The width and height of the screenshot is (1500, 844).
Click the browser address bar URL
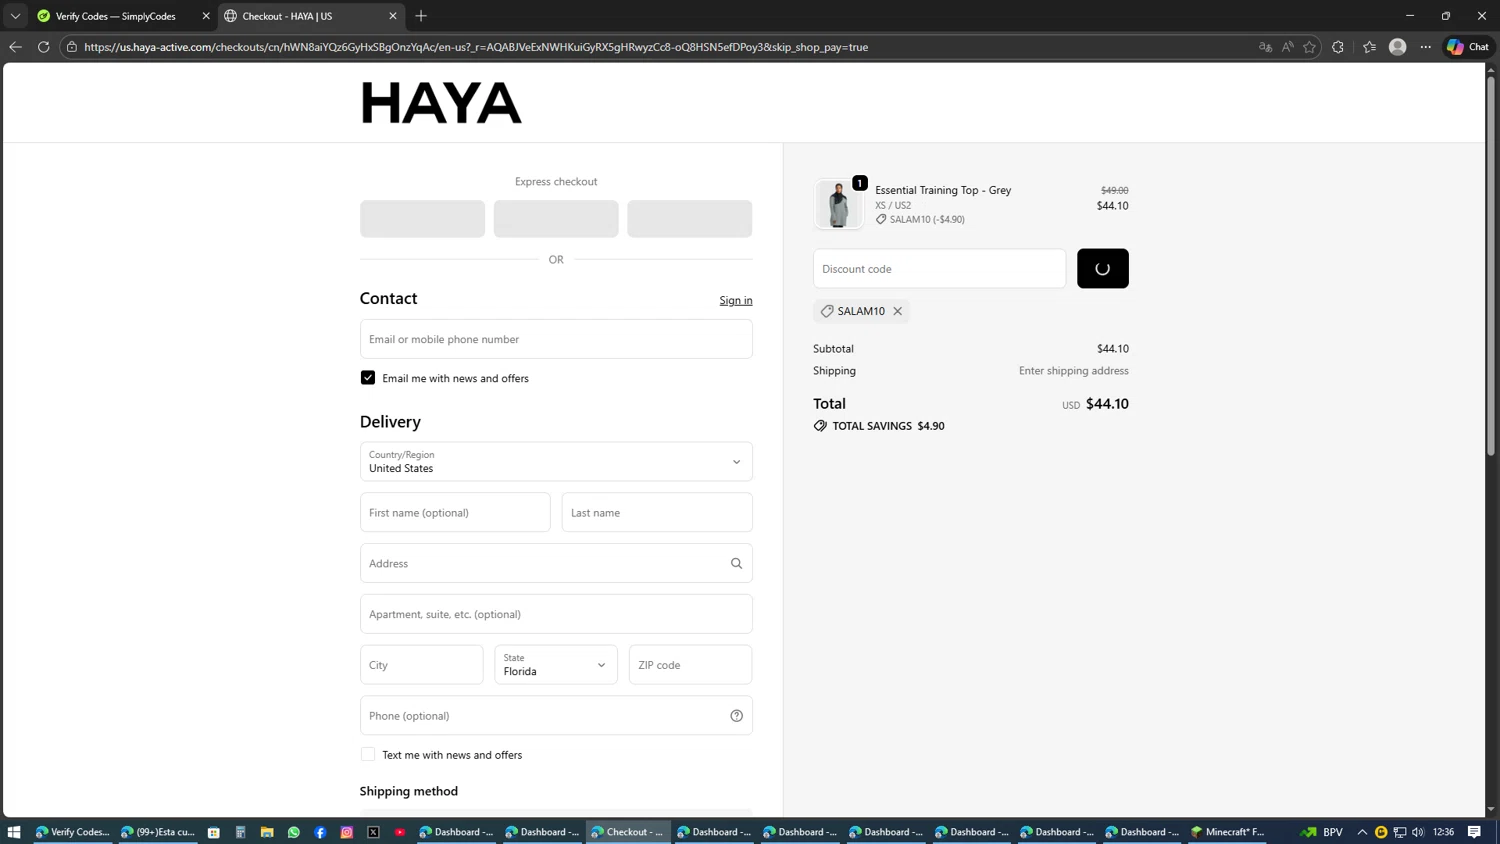(x=476, y=47)
